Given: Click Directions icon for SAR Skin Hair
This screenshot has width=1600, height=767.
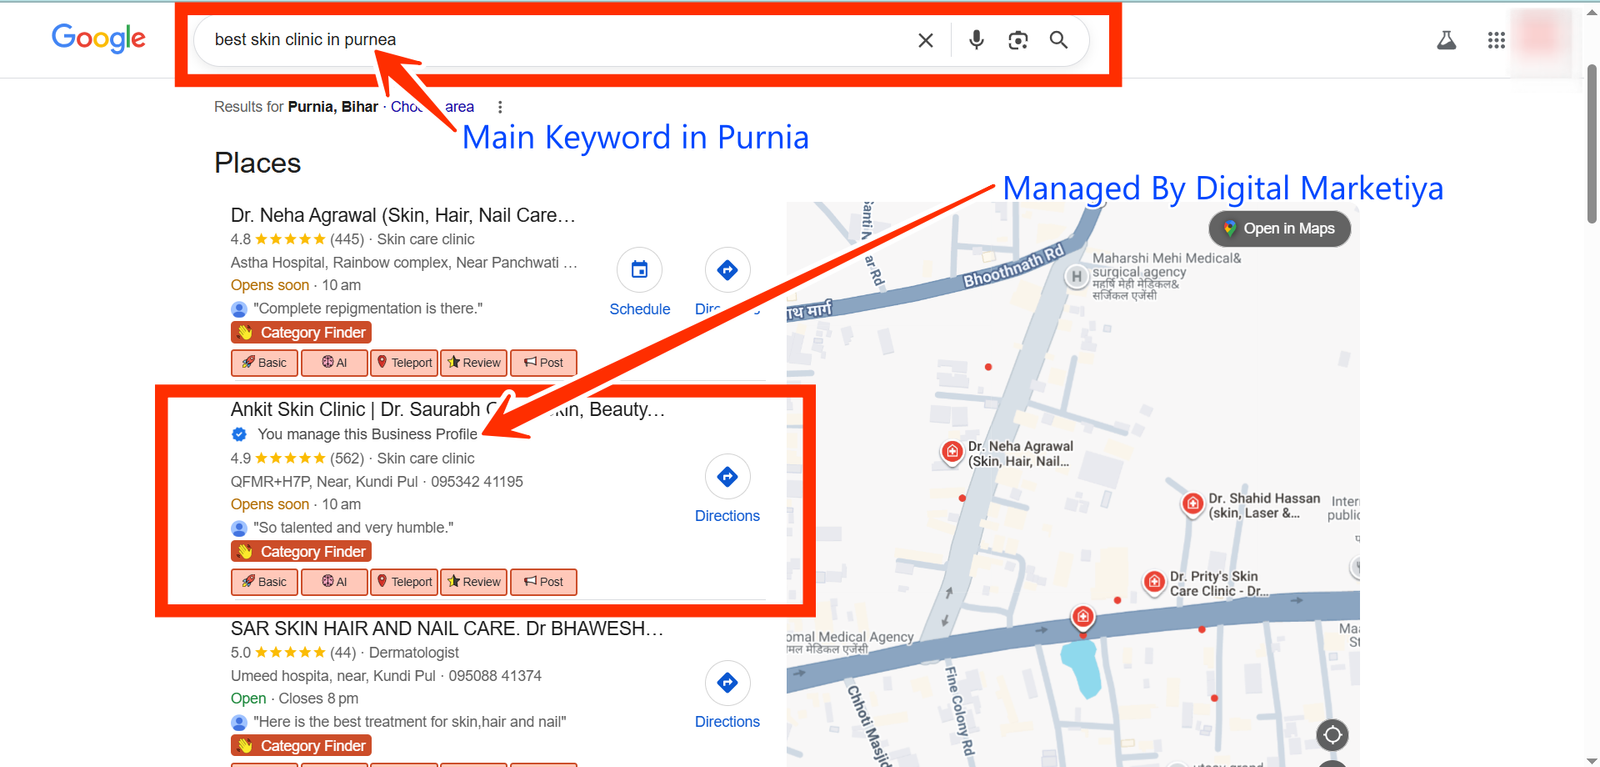Looking at the screenshot, I should 727,683.
